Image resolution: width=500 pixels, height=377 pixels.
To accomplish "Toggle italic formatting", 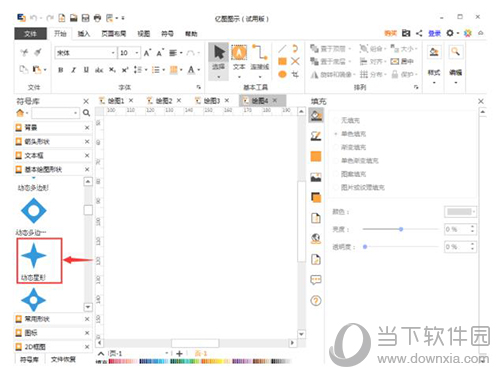I will 73,70.
